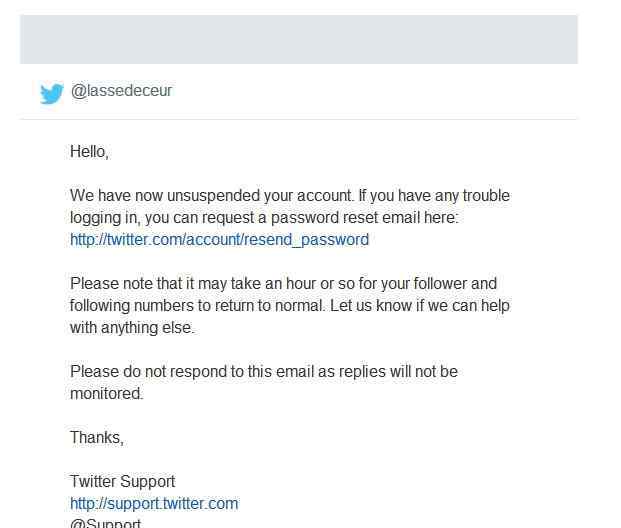Click the @Support handle at the bottom
621x528 pixels.
105,523
